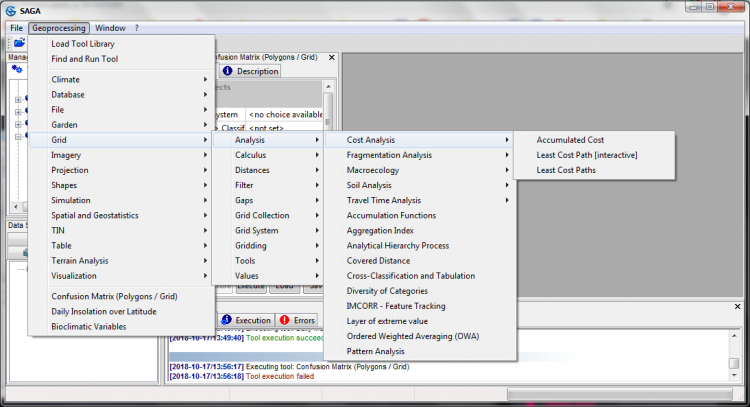Image resolution: width=750 pixels, height=407 pixels.
Task: Open the Soil Analysis submenu
Action: [420, 185]
